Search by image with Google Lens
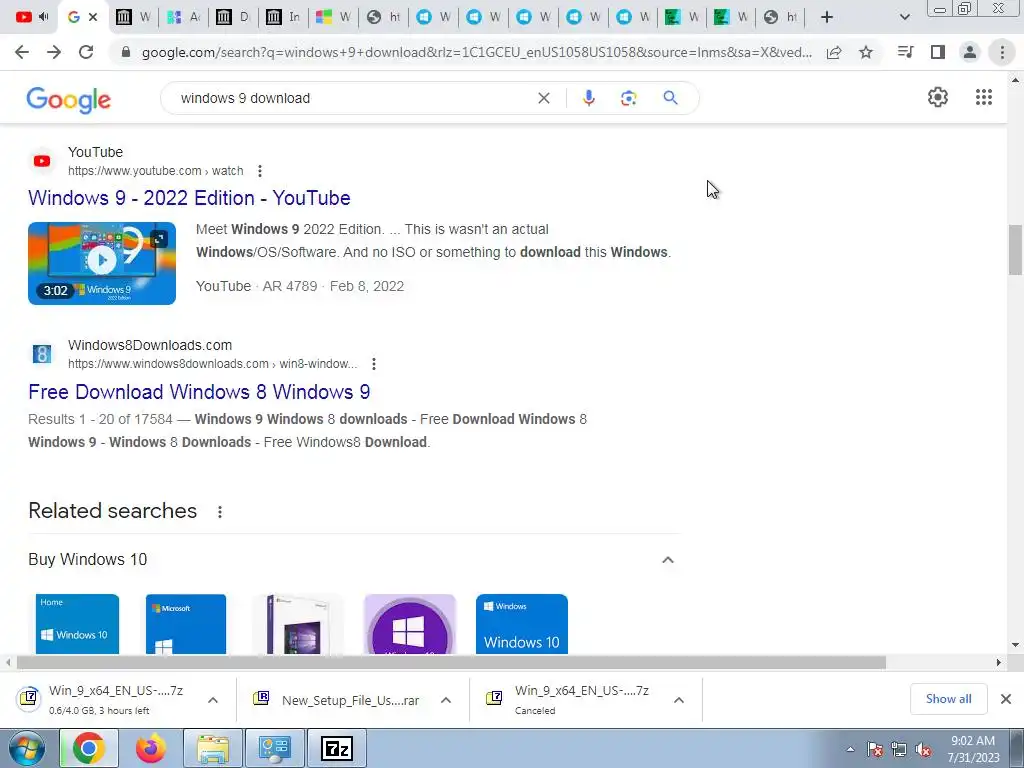 pyautogui.click(x=628, y=98)
